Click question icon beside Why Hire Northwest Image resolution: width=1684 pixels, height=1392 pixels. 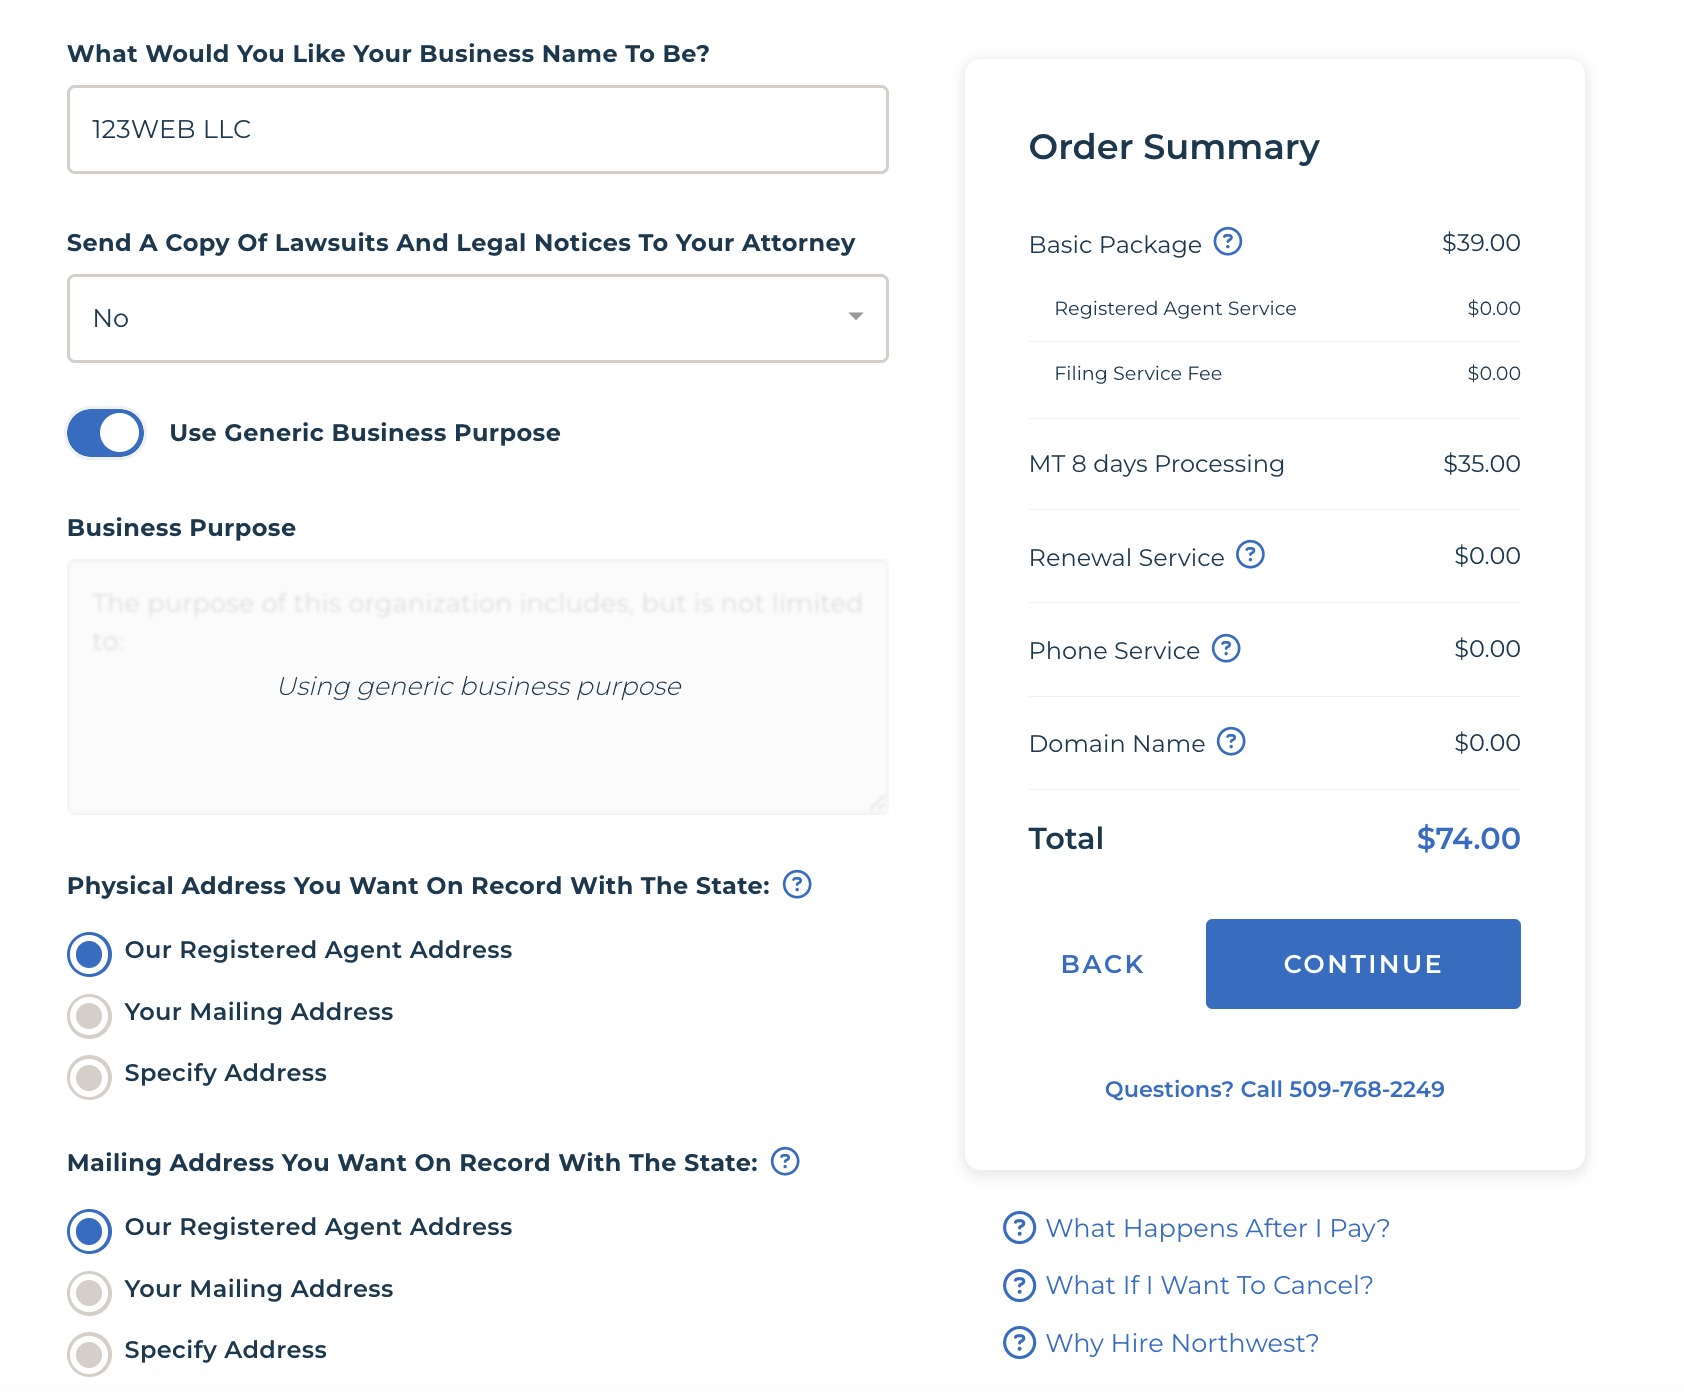(x=1019, y=1343)
